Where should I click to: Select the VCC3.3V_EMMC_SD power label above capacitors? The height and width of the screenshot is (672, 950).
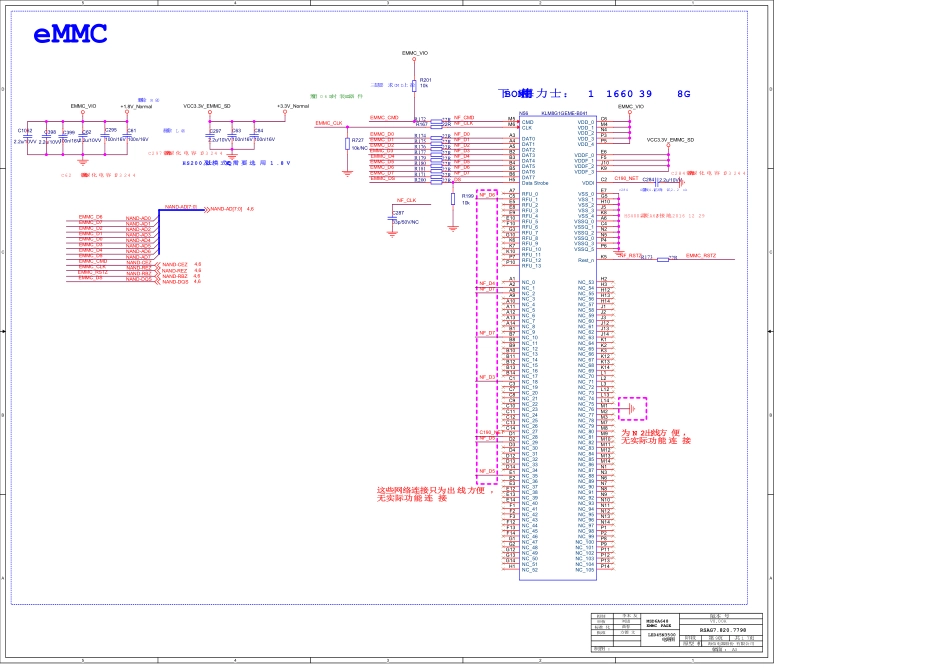(x=207, y=106)
